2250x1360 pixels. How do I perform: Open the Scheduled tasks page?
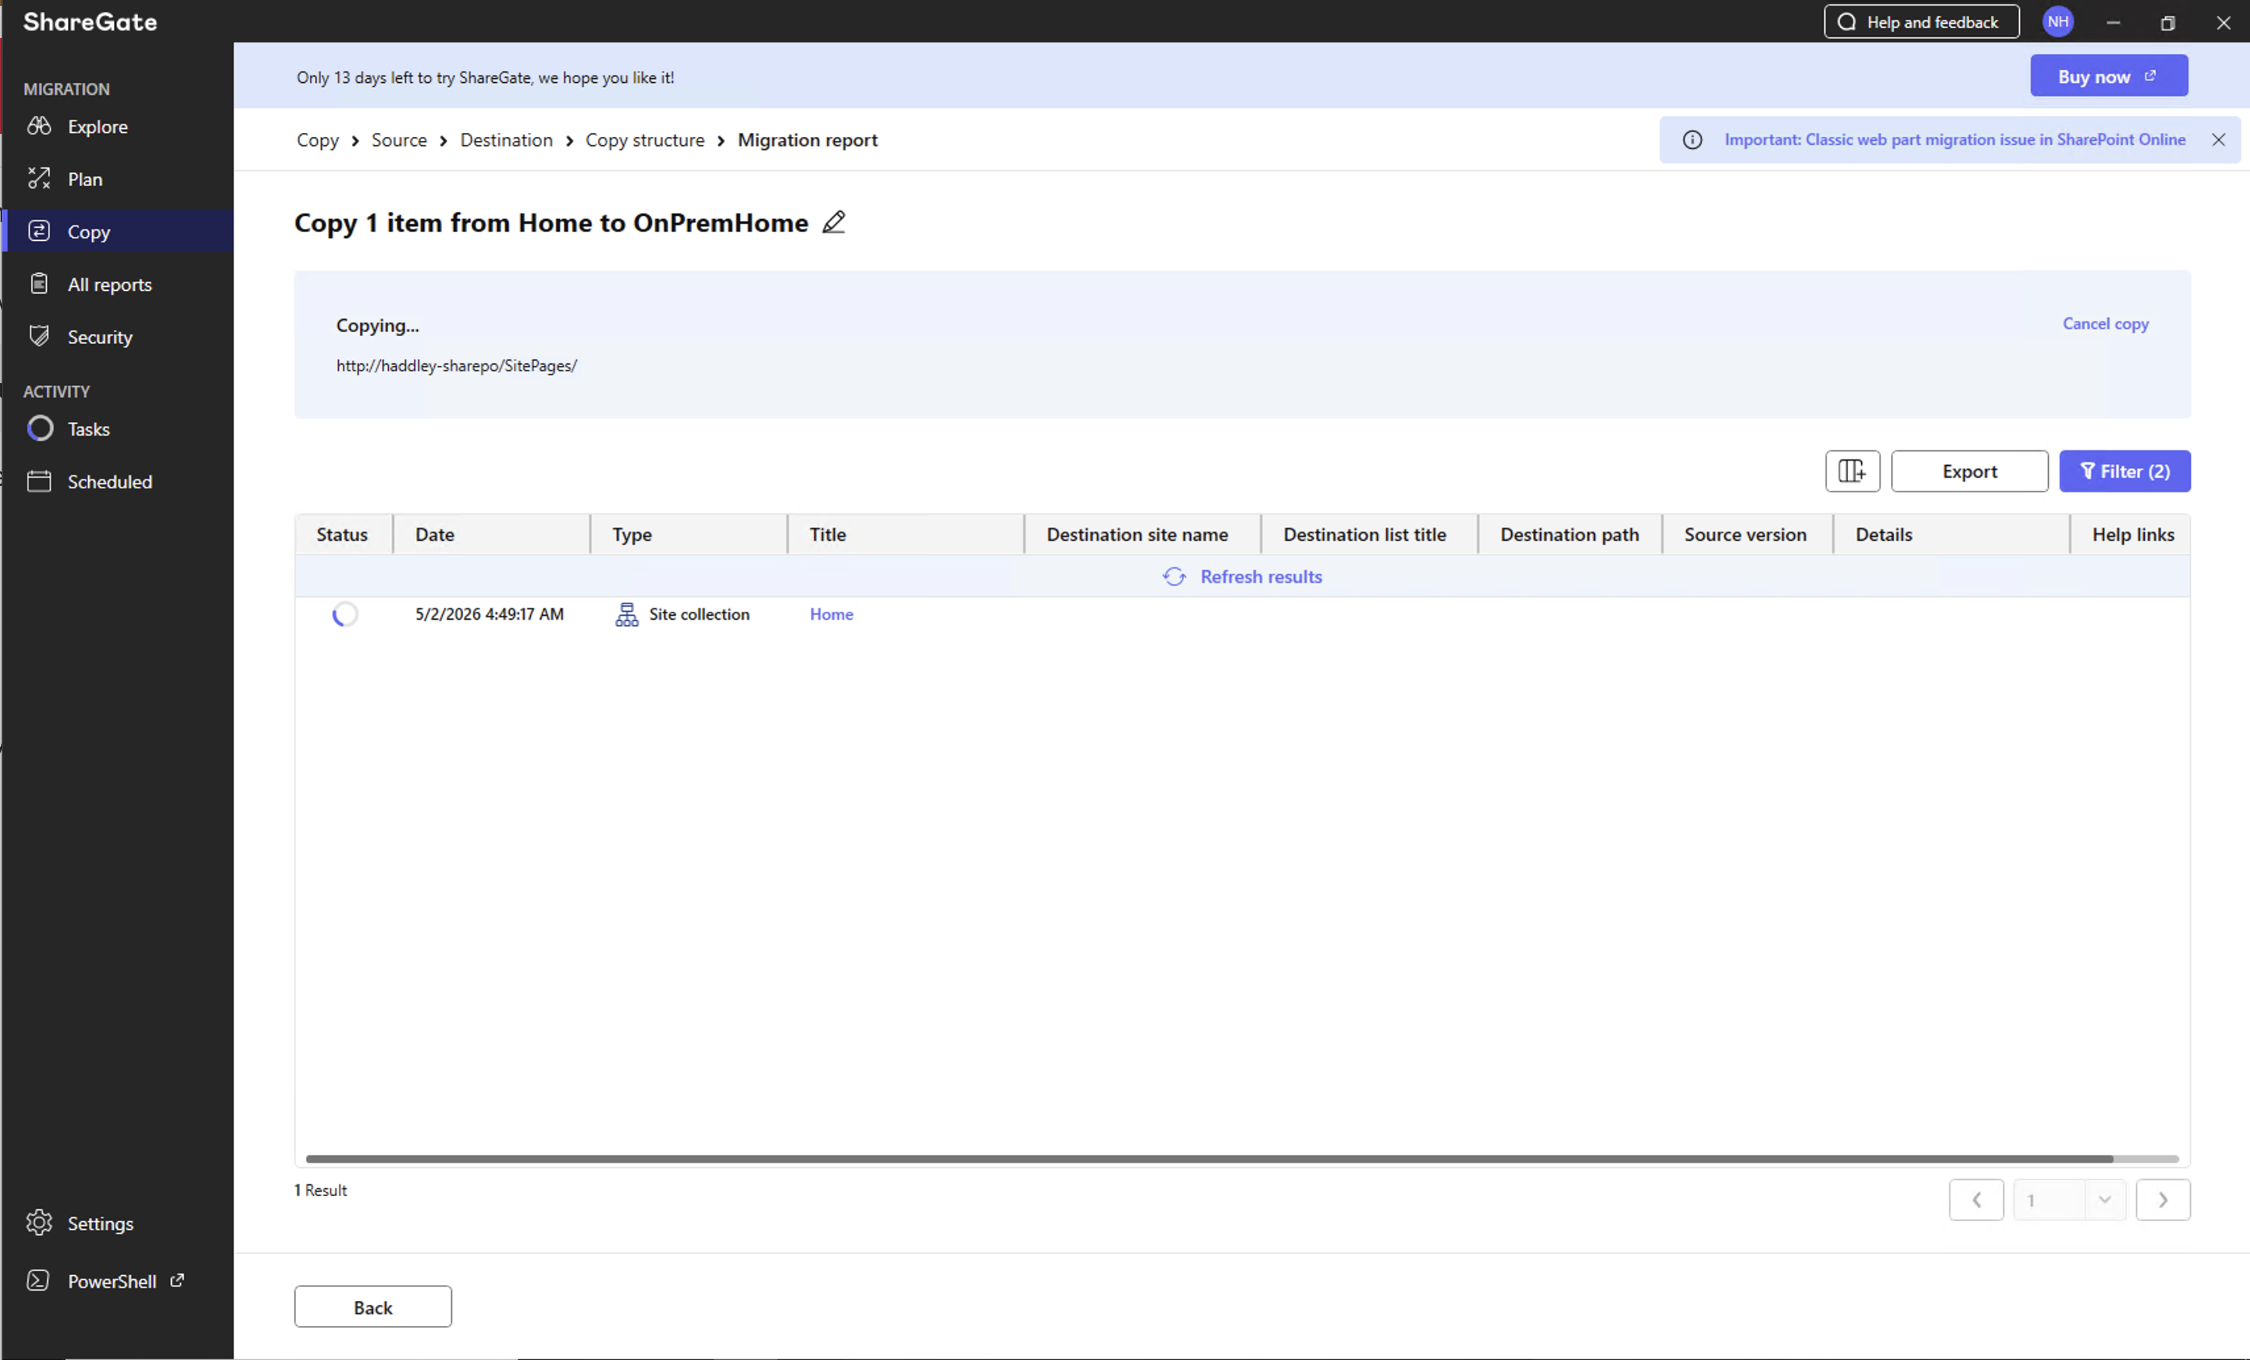pos(117,481)
